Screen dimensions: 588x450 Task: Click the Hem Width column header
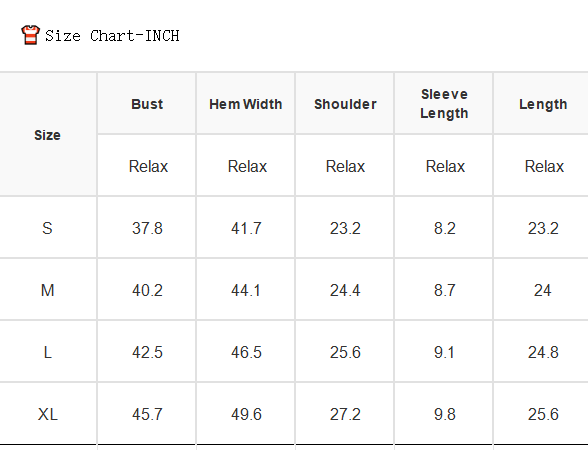point(246,104)
